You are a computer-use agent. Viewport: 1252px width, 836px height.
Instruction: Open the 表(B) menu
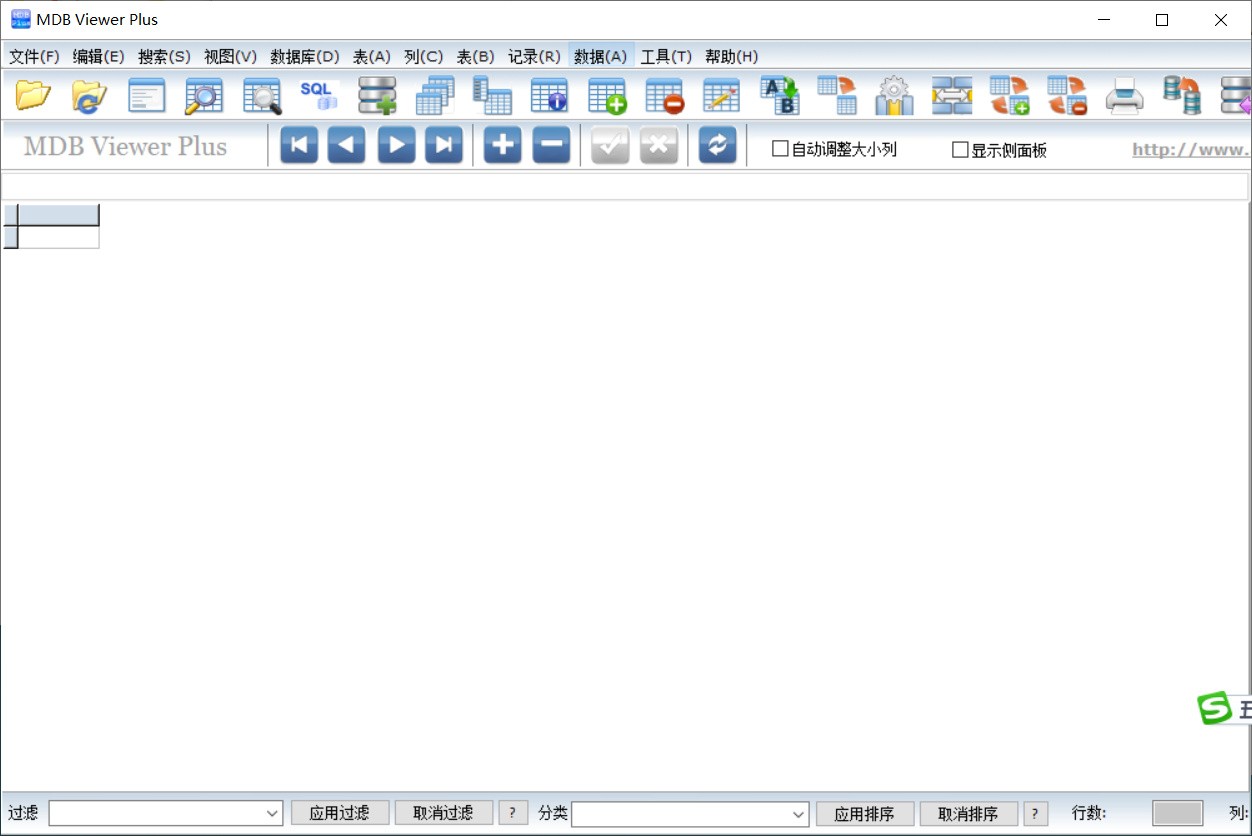point(476,56)
